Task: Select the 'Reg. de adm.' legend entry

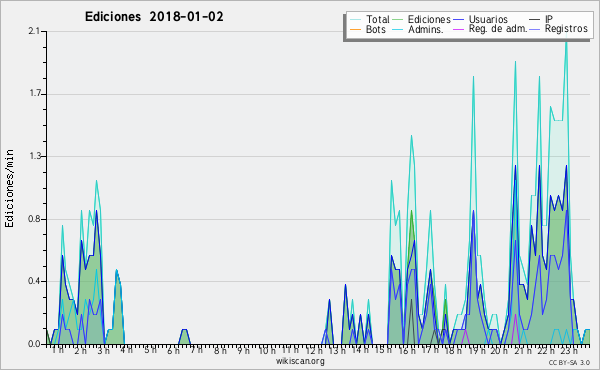Action: pos(498,29)
